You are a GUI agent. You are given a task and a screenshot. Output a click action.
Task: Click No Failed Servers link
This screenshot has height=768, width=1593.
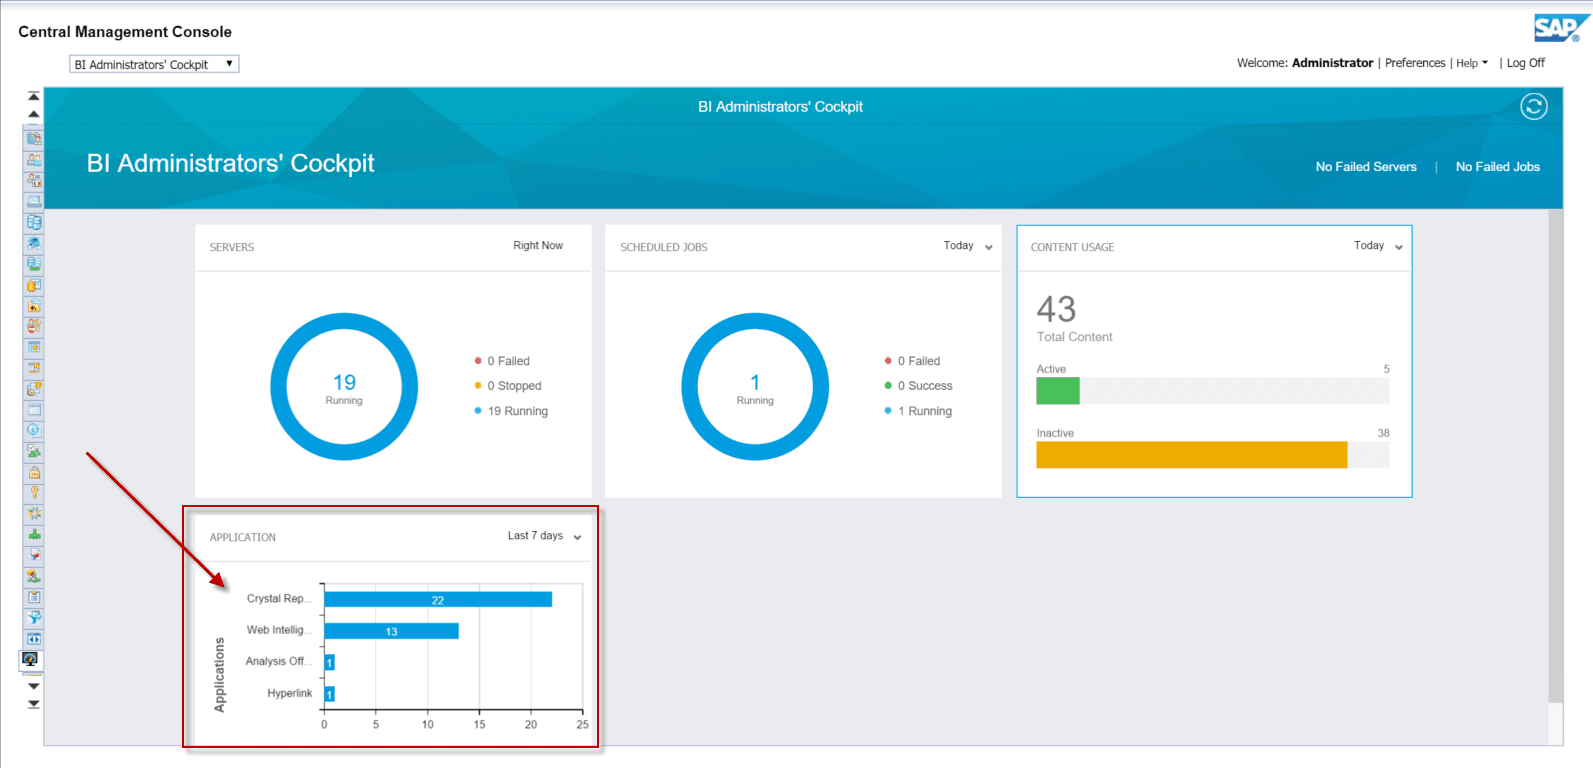pos(1366,167)
